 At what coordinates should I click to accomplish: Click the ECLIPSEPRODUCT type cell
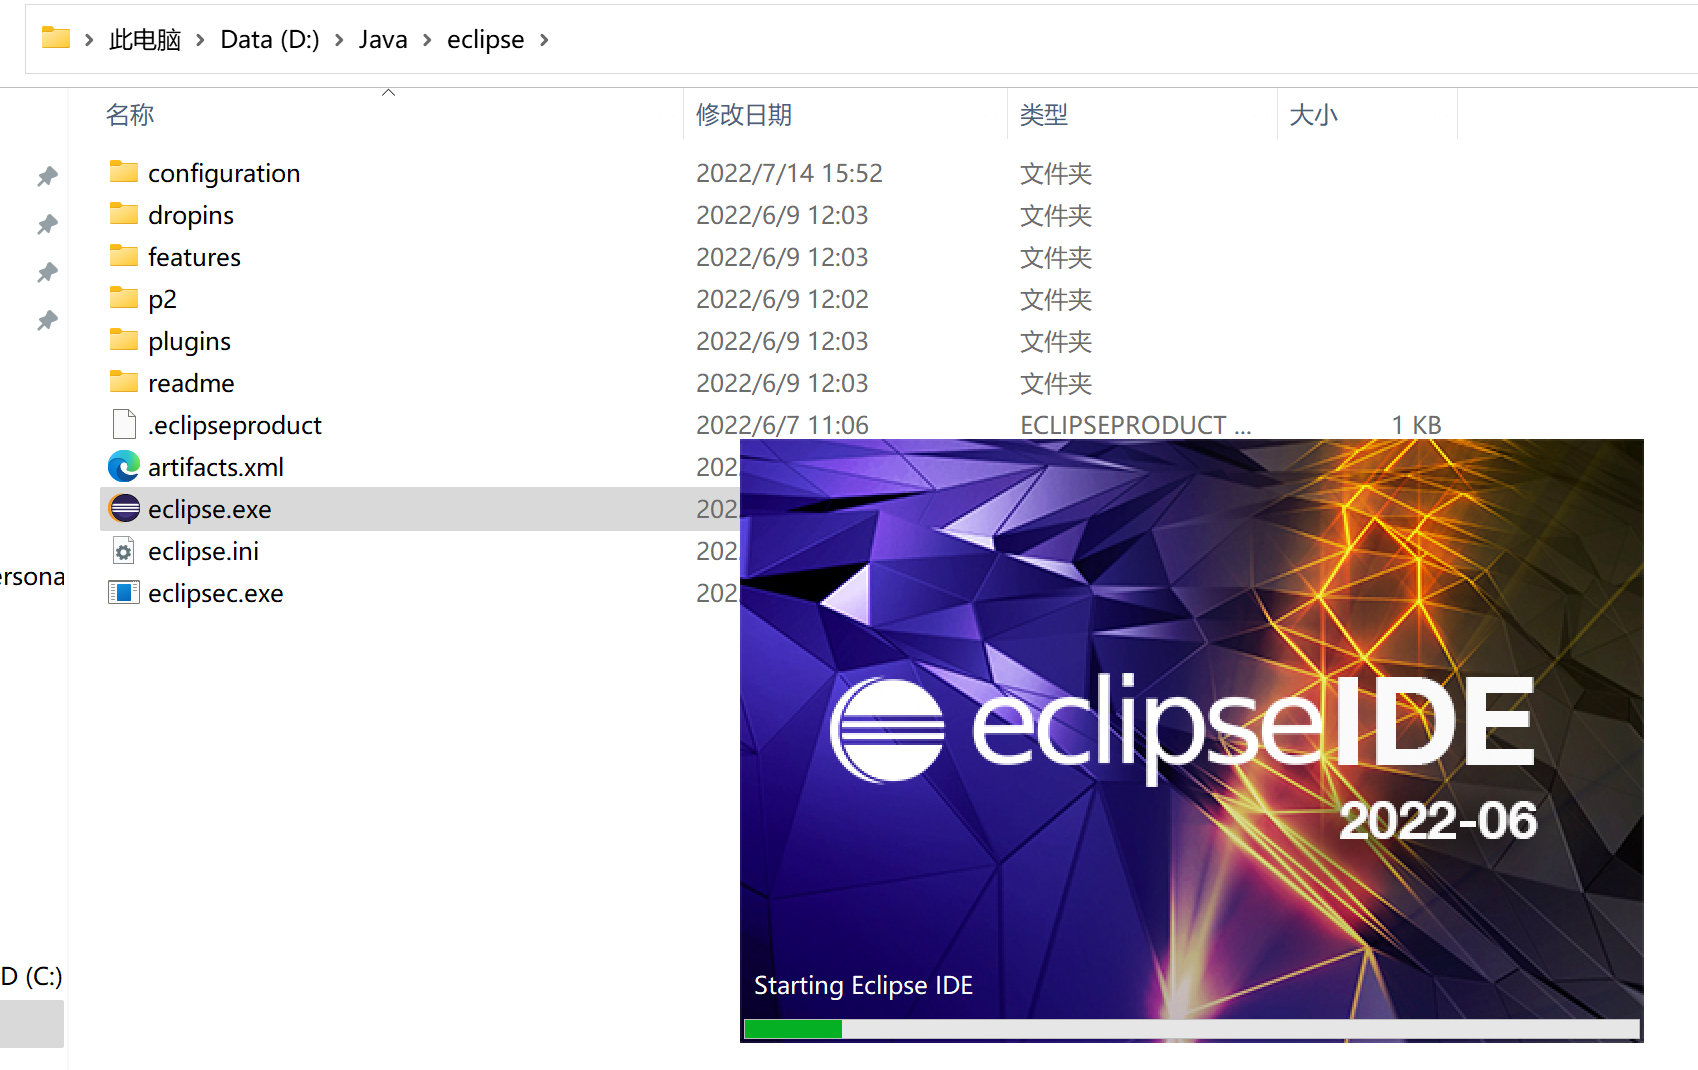pyautogui.click(x=1136, y=425)
